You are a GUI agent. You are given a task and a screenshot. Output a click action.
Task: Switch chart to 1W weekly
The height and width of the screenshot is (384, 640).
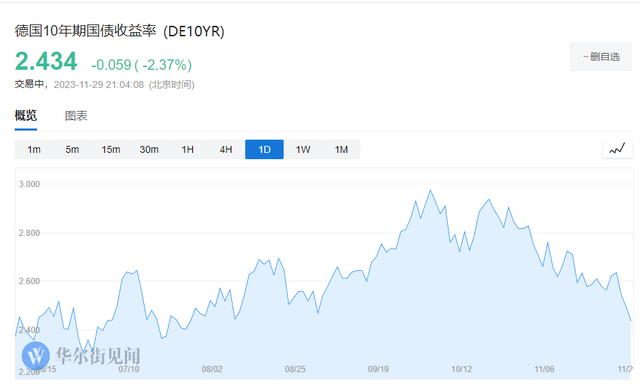303,149
